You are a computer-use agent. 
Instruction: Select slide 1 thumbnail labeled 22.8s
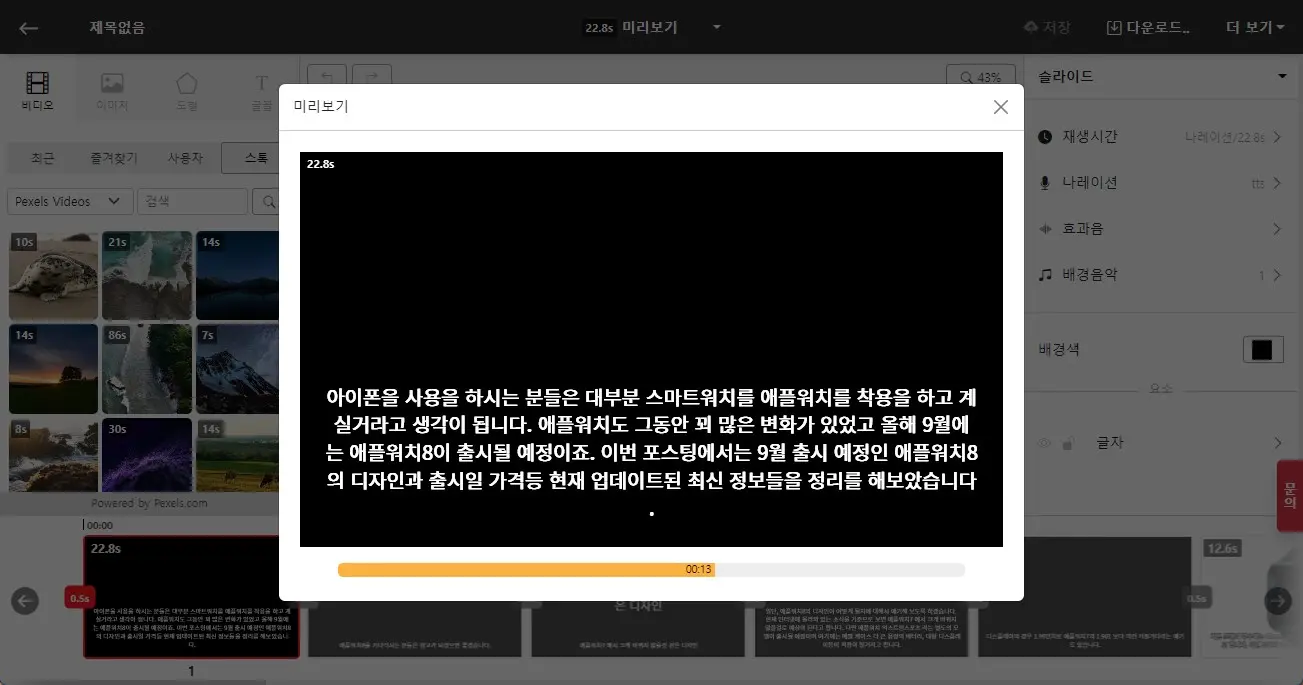tap(191, 597)
